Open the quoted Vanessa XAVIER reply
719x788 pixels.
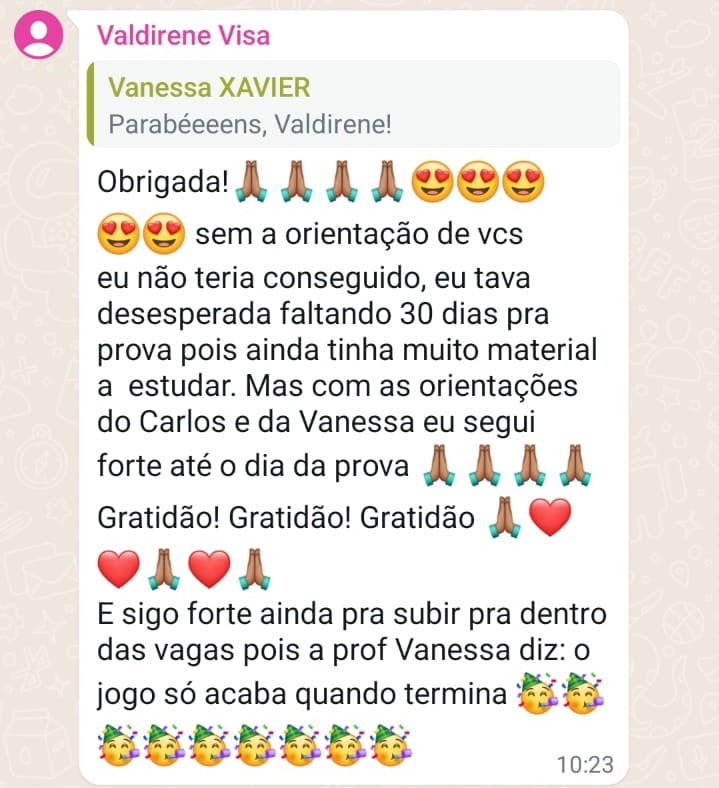[354, 104]
